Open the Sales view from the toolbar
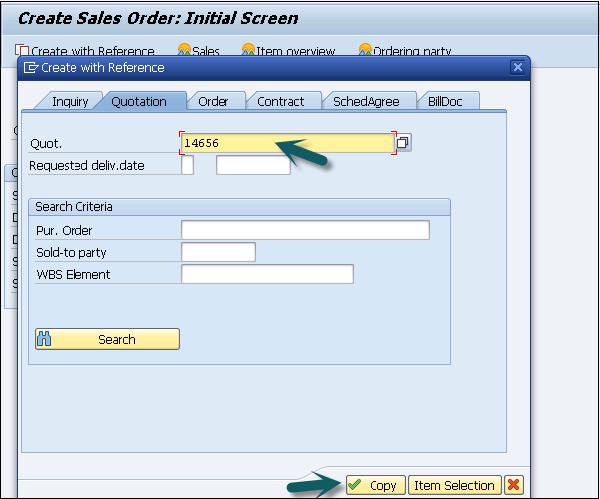The width and height of the screenshot is (600, 499). tap(198, 50)
